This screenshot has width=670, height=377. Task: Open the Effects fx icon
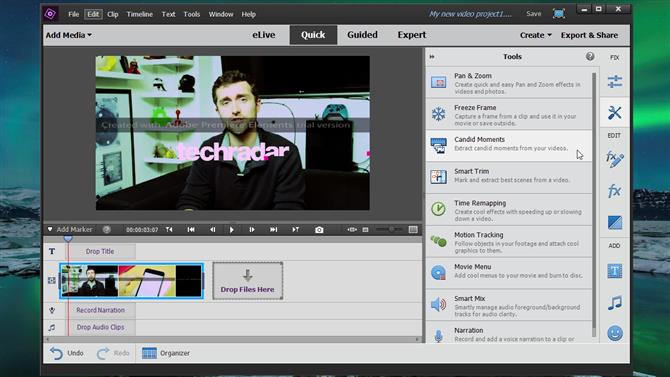pyautogui.click(x=614, y=191)
